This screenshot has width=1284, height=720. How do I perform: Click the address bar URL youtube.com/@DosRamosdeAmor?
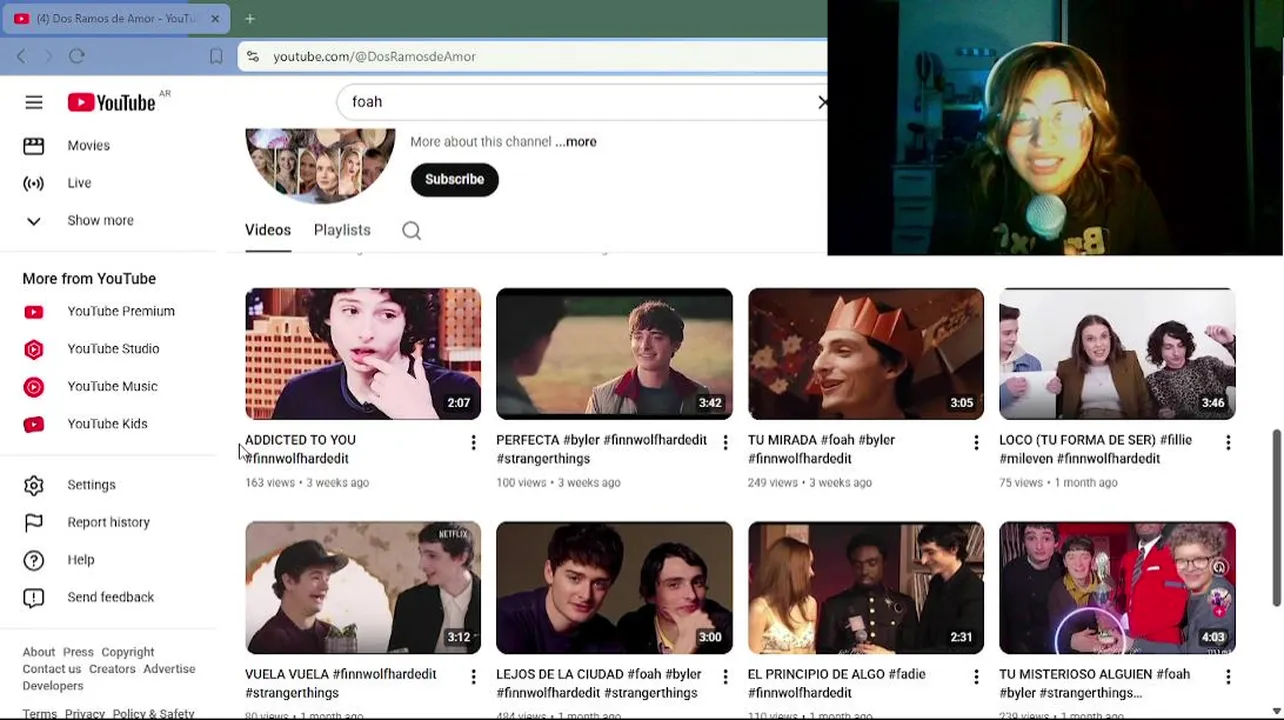tap(374, 57)
